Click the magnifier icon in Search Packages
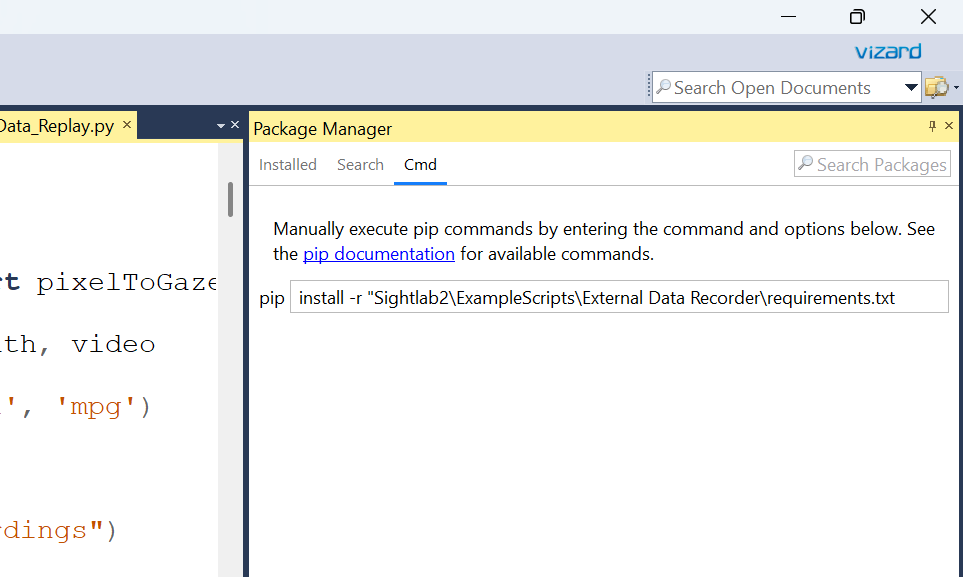Image resolution: width=963 pixels, height=577 pixels. click(x=805, y=163)
